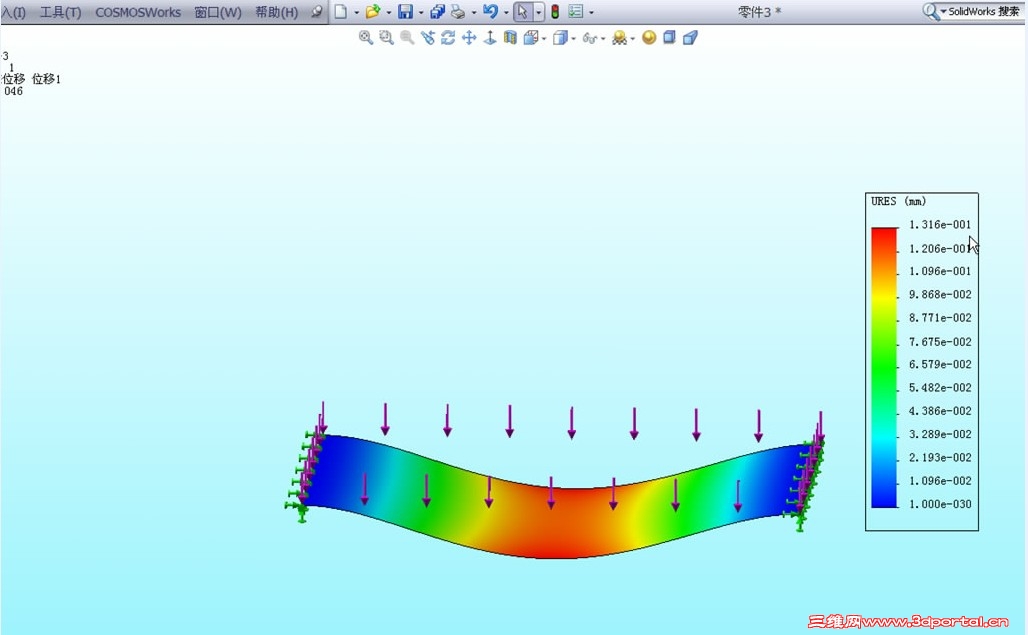The width and height of the screenshot is (1028, 635).
Task: Click the Pan four-arrow icon
Action: click(469, 37)
